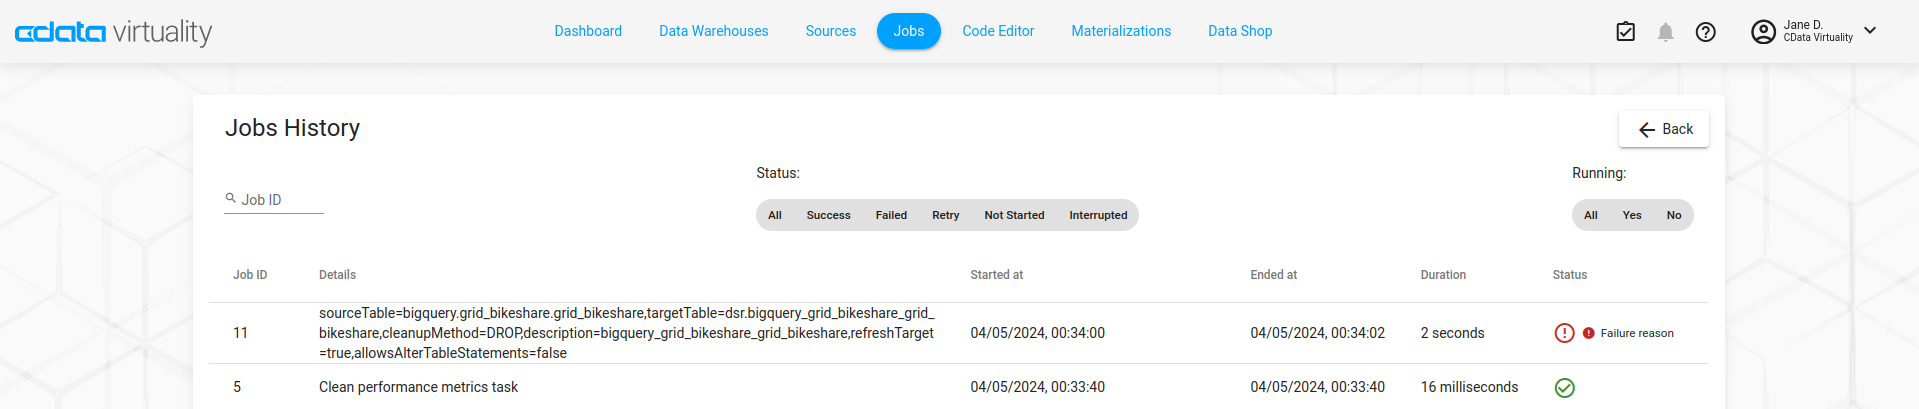The width and height of the screenshot is (1919, 409).
Task: Select the Not Started status filter
Action: coord(1013,215)
